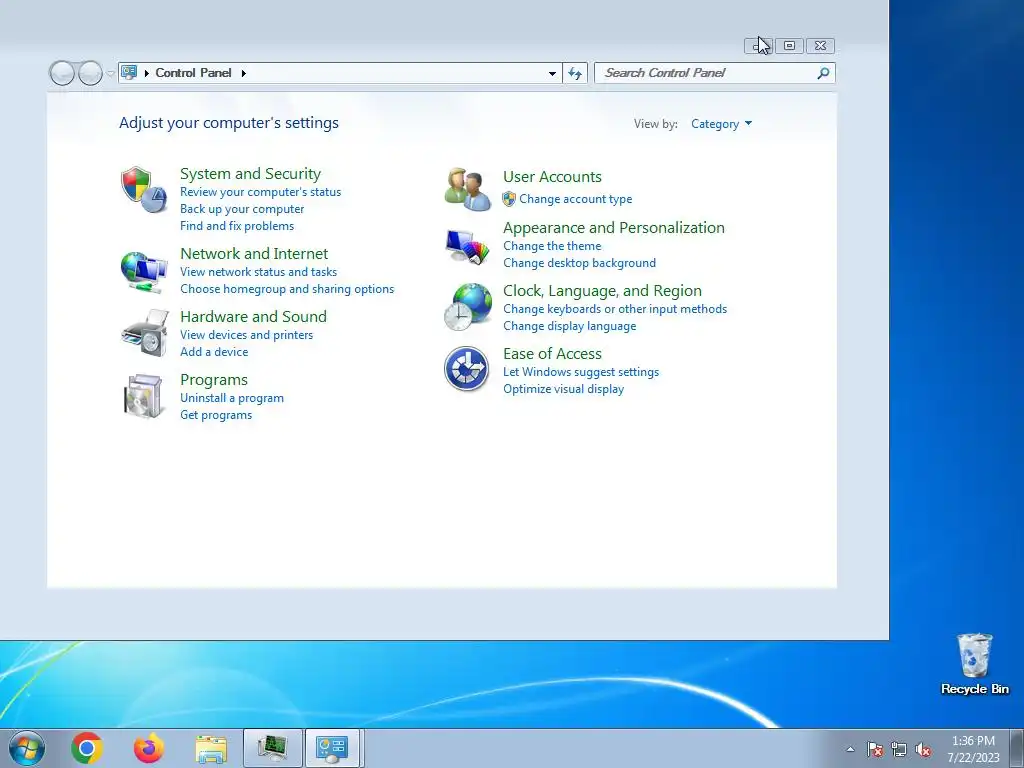The image size is (1024, 768).
Task: Click Change keyboards or other input methods
Action: [x=615, y=309]
